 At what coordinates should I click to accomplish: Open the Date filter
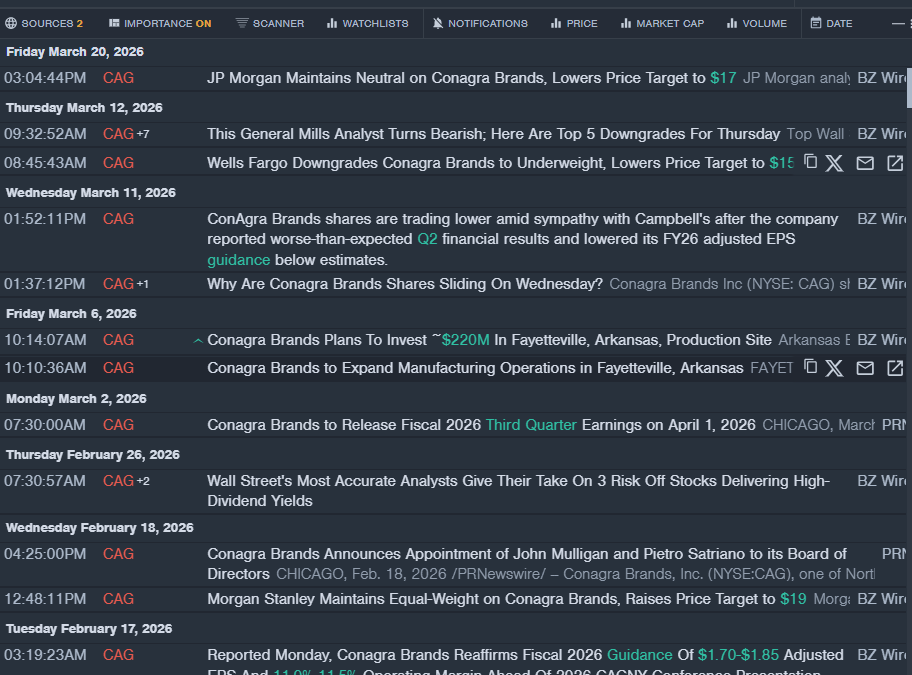831,23
